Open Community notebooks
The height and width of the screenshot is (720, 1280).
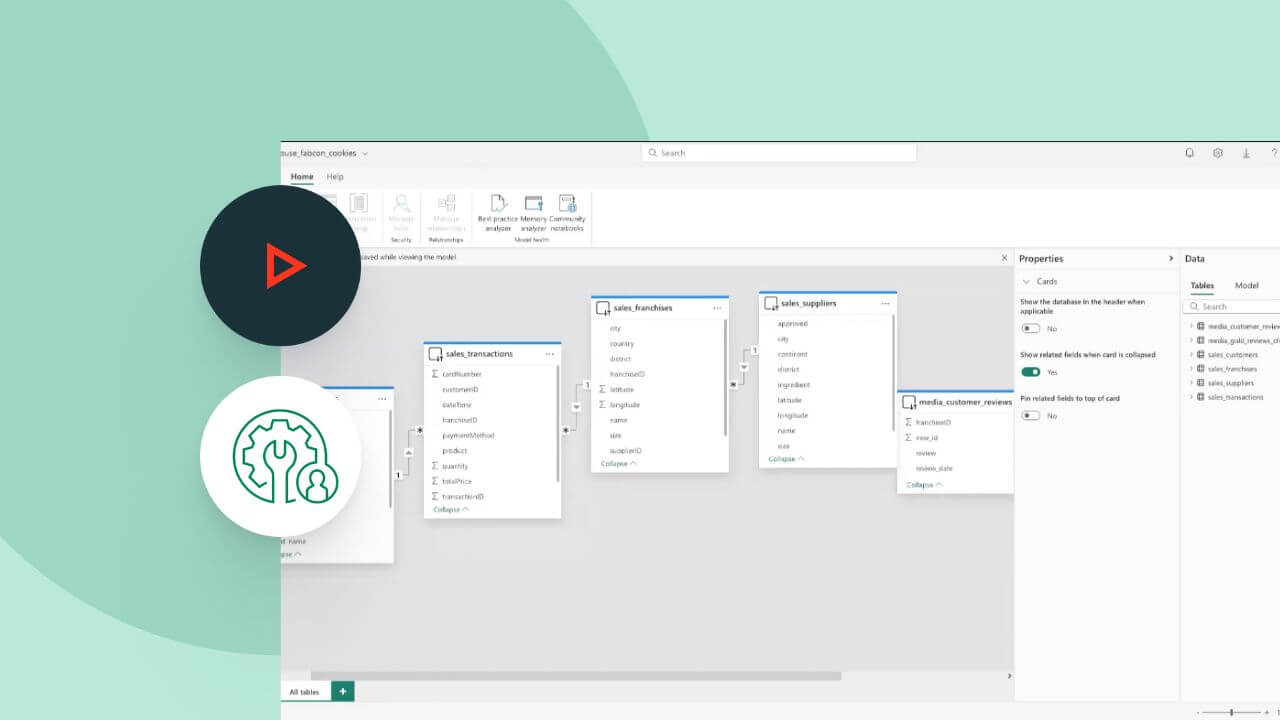(567, 213)
